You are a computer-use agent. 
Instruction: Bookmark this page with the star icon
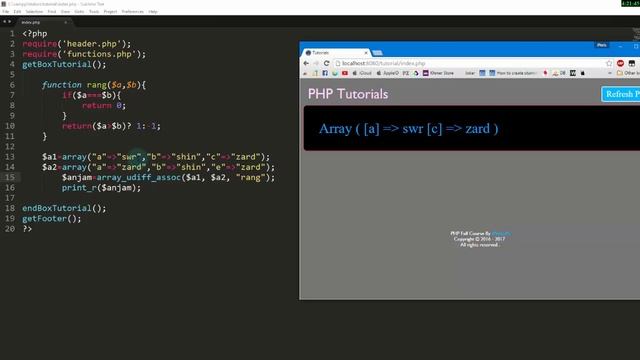coord(609,63)
